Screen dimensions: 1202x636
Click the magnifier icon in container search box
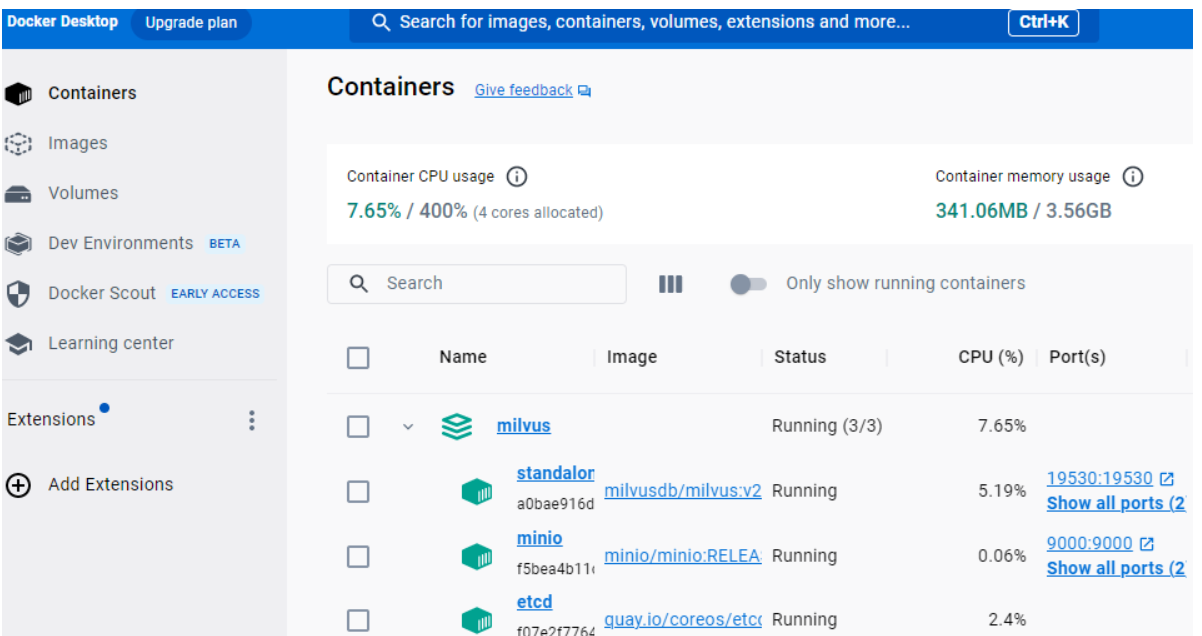tap(360, 284)
